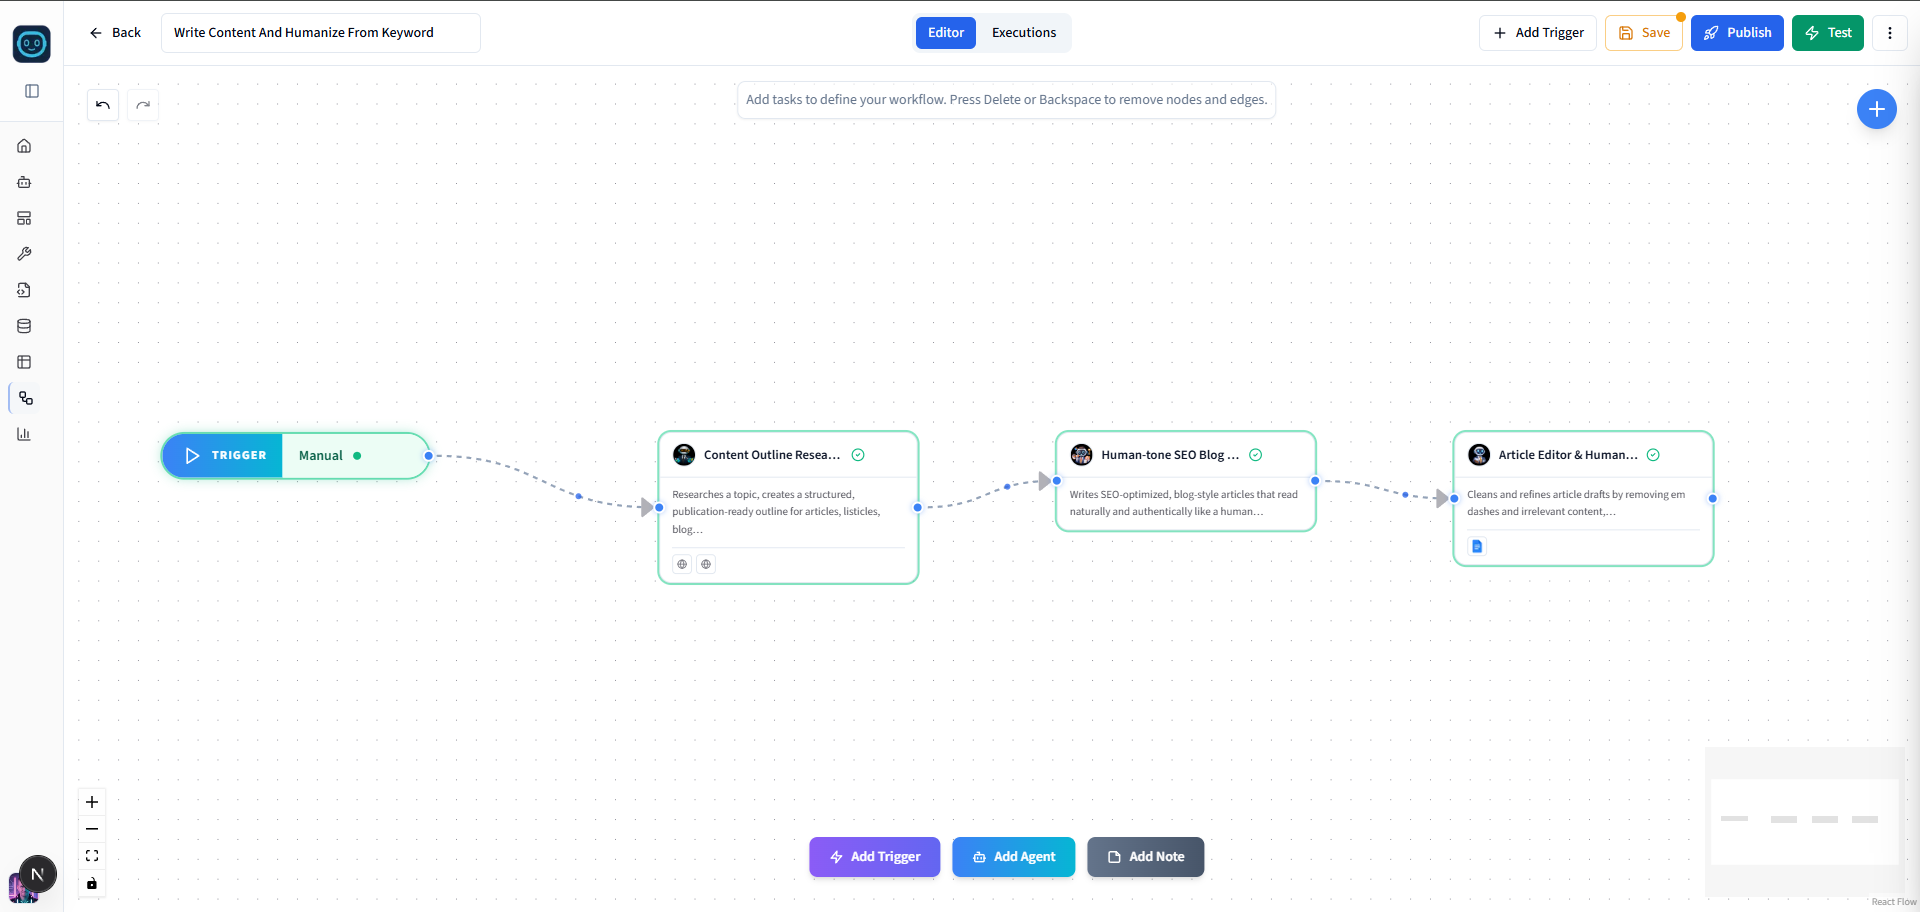This screenshot has width=1920, height=912.
Task: Zoom in using the plus control
Action: pyautogui.click(x=92, y=801)
